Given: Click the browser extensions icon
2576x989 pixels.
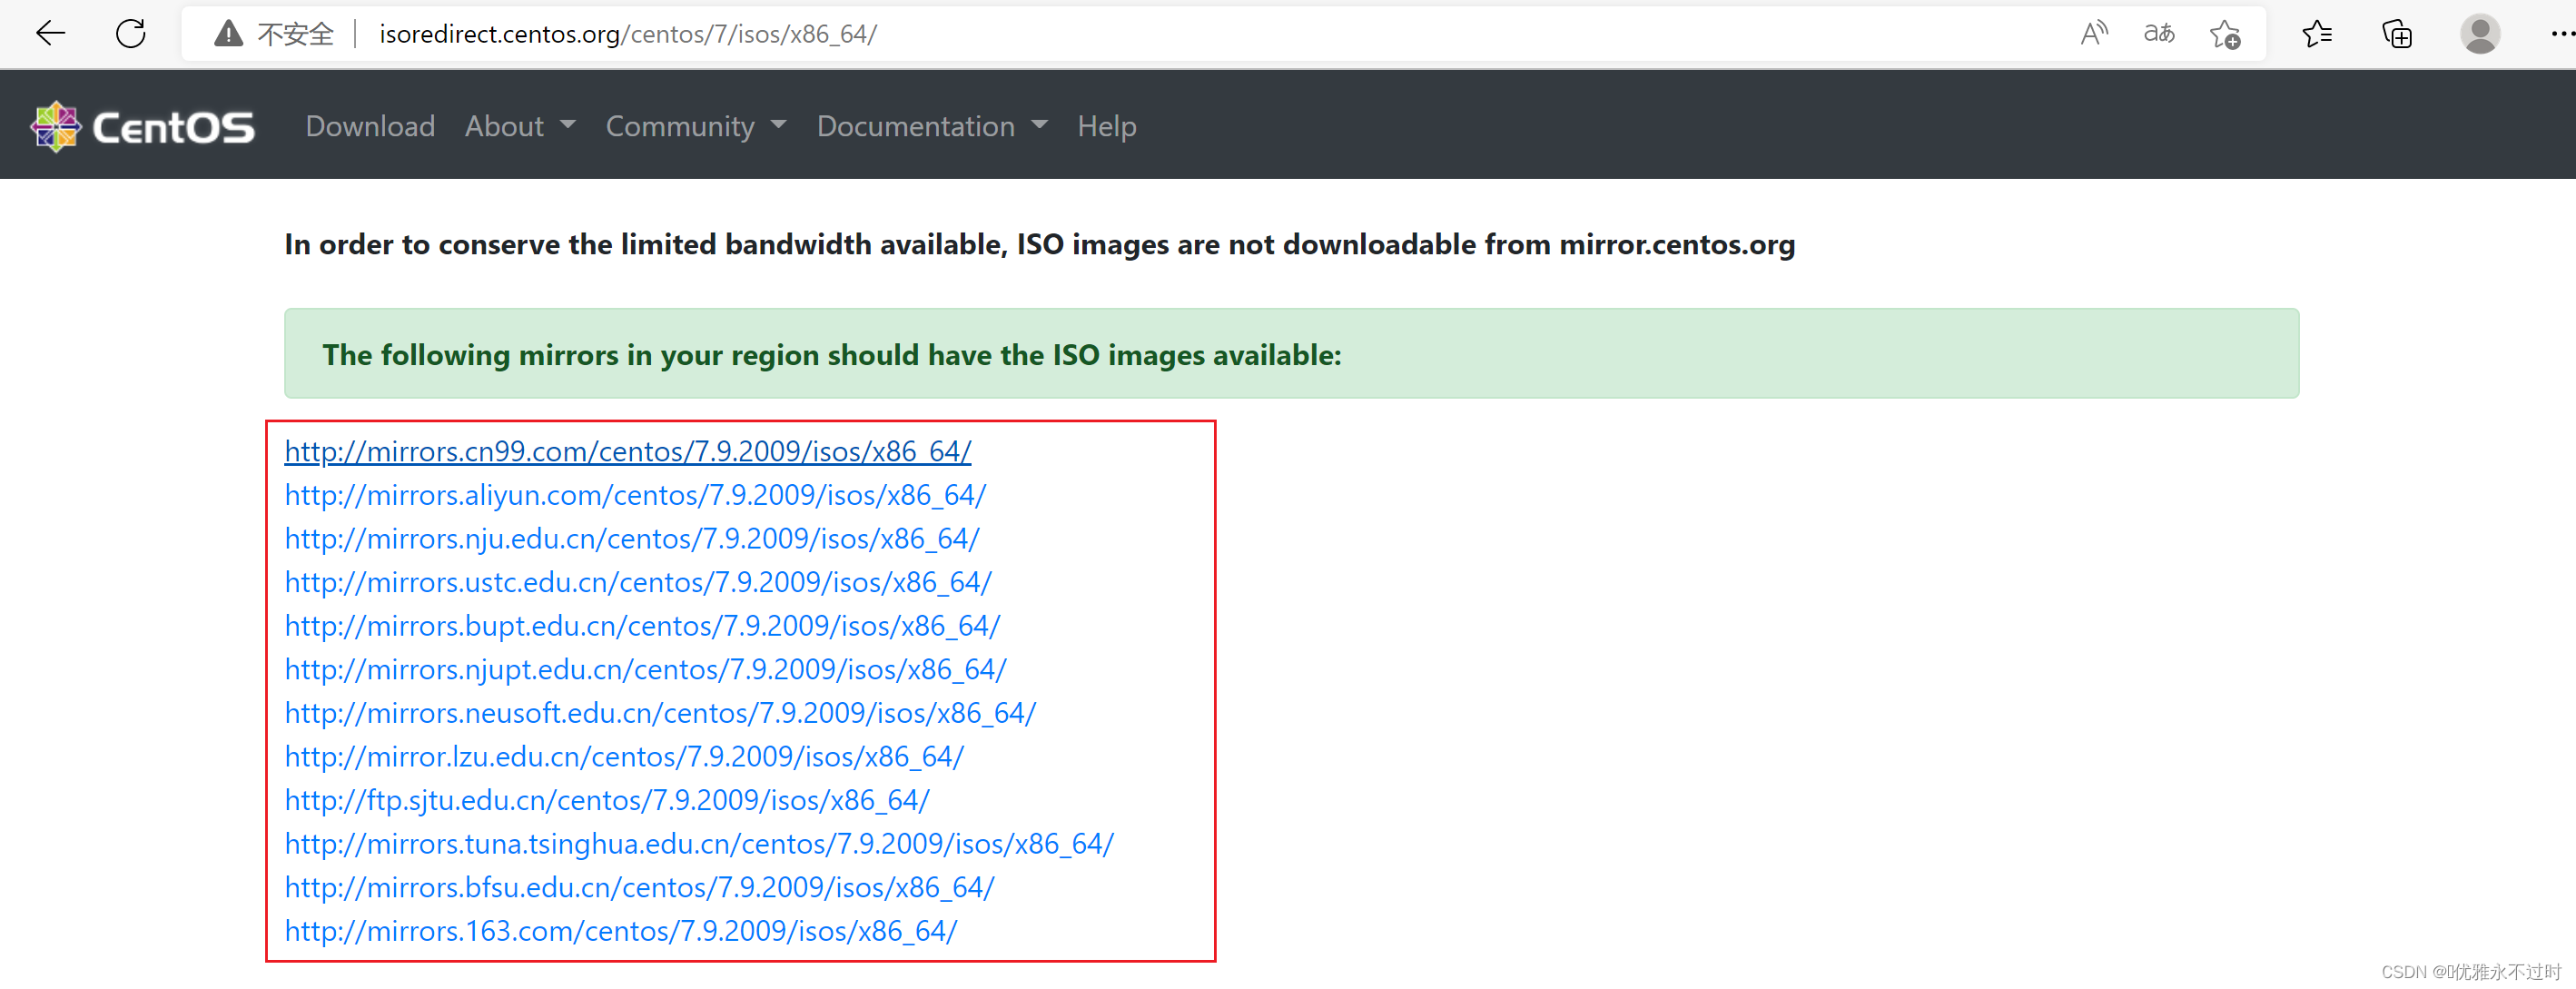Looking at the screenshot, I should click(x=2402, y=35).
